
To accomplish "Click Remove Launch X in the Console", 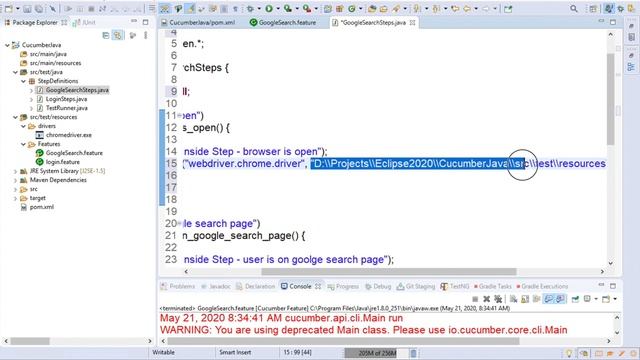I will pyautogui.click(x=486, y=299).
